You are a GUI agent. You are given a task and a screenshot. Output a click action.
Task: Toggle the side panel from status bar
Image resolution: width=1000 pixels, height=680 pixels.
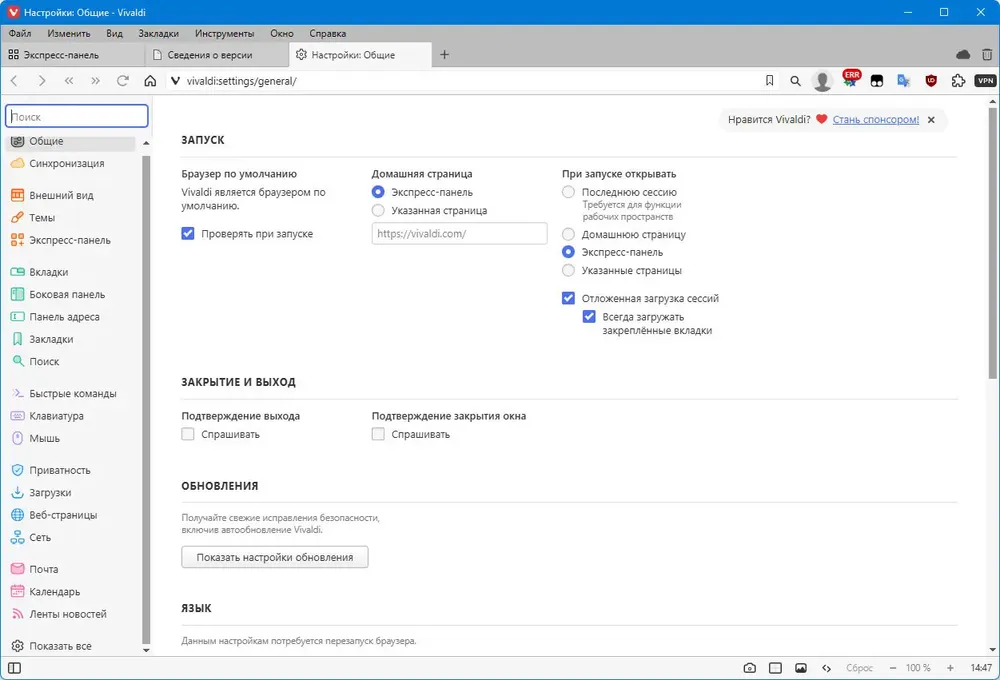click(x=14, y=668)
